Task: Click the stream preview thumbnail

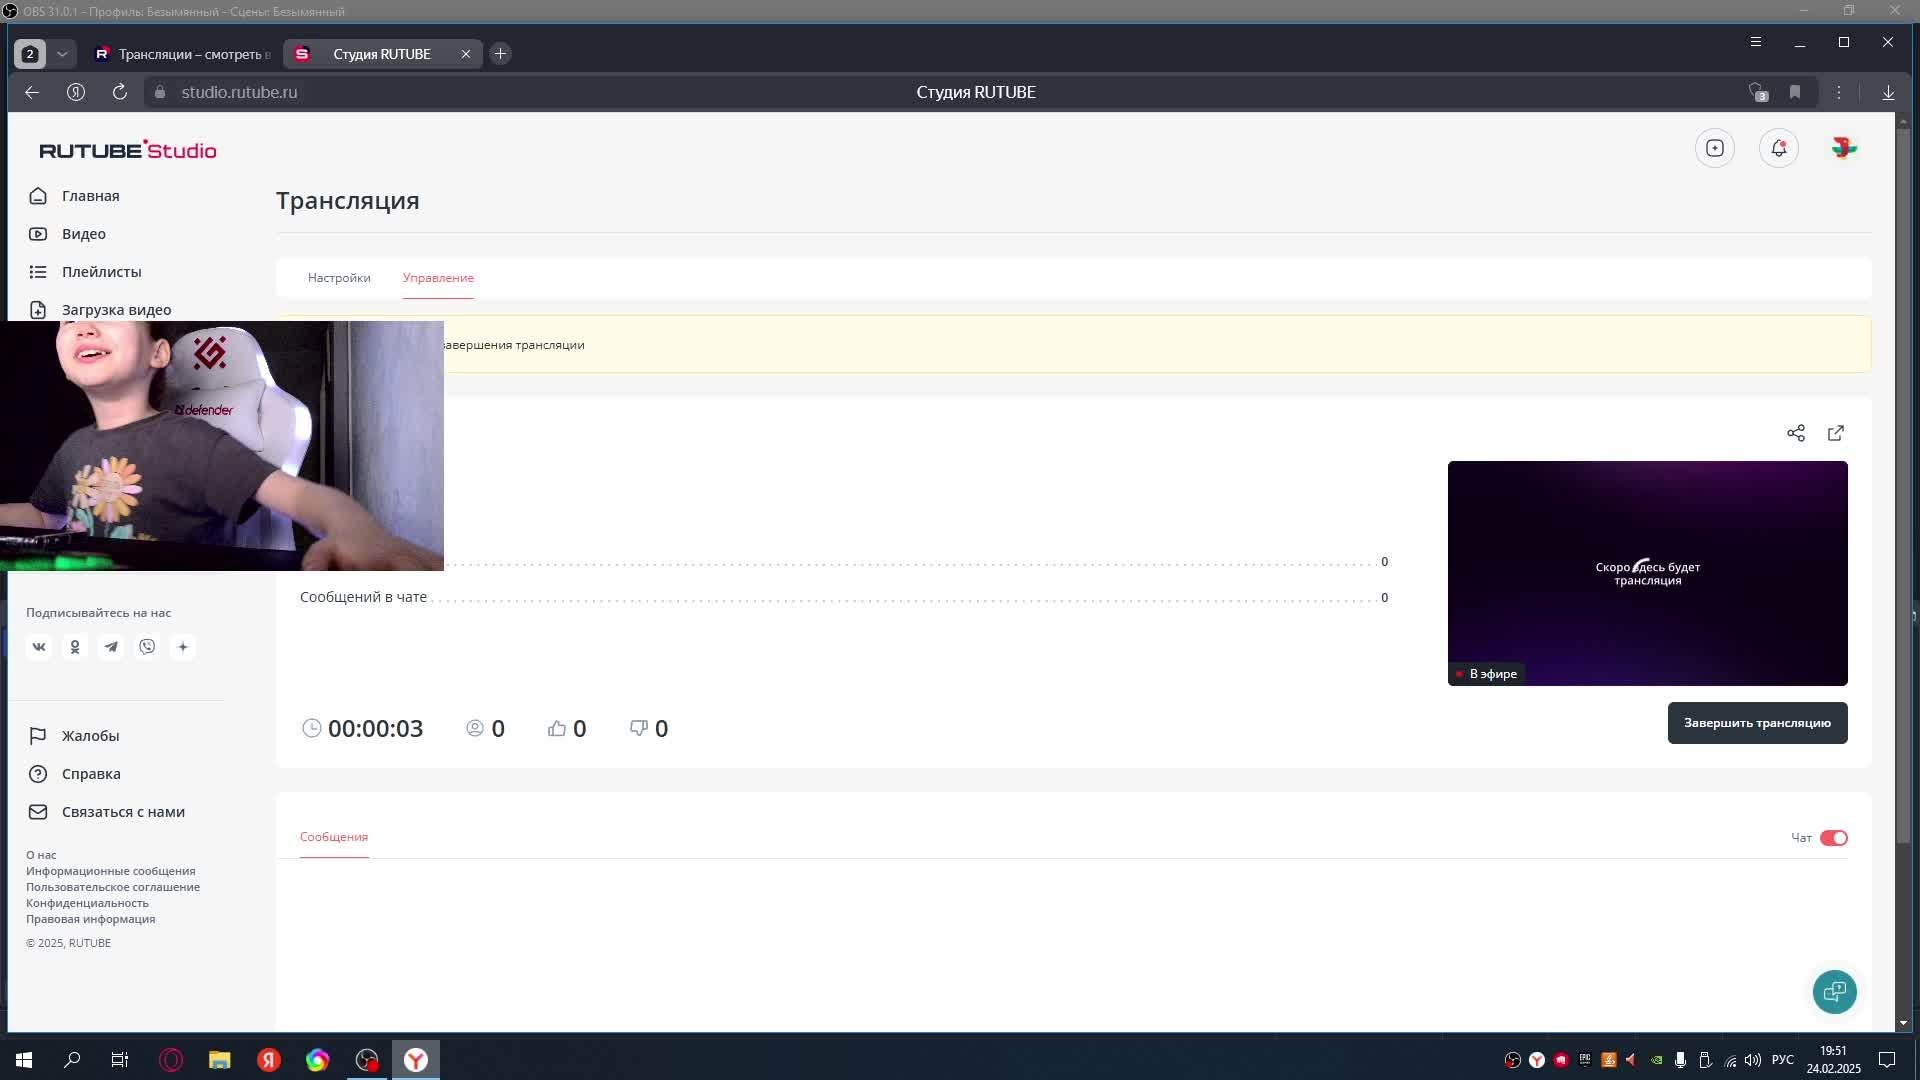Action: pos(1647,573)
